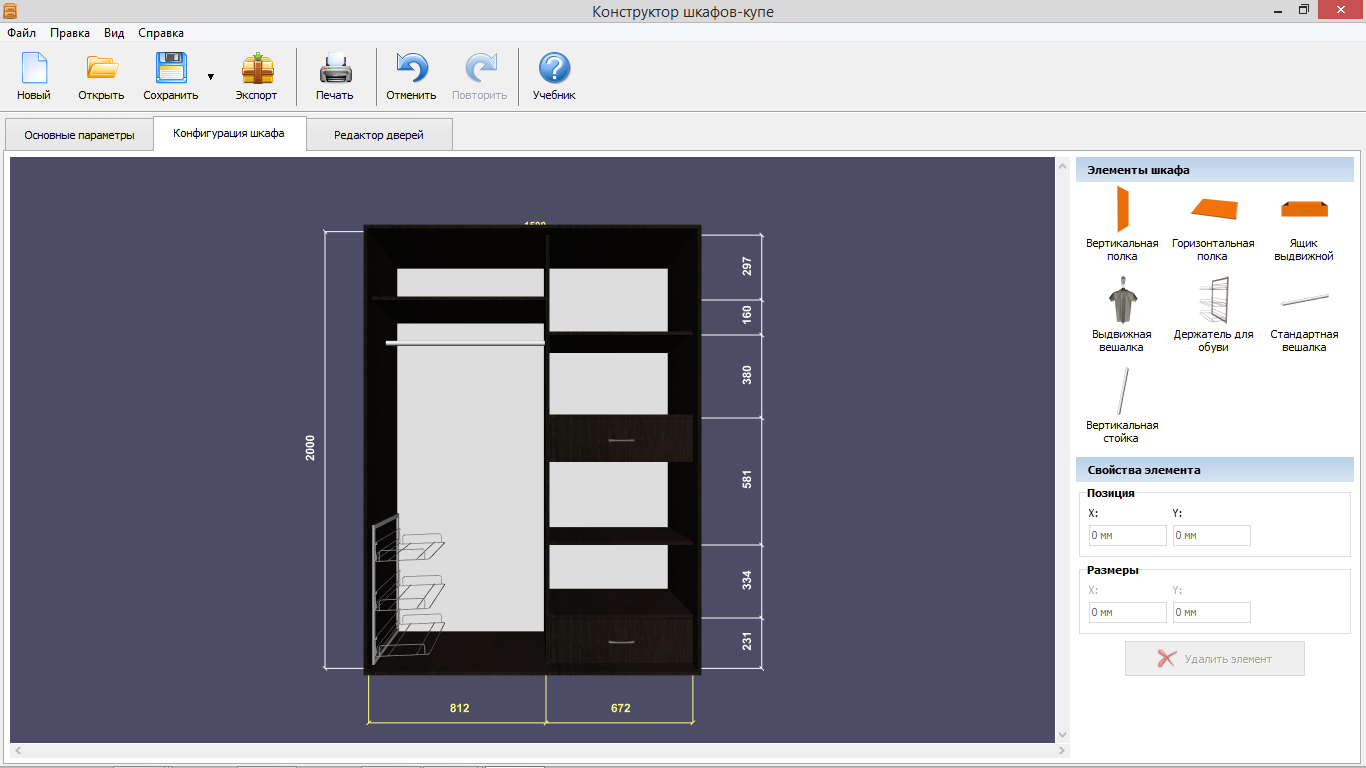This screenshot has width=1366, height=768.
Task: Click the Элементы шкафа panel header
Action: click(x=1214, y=170)
